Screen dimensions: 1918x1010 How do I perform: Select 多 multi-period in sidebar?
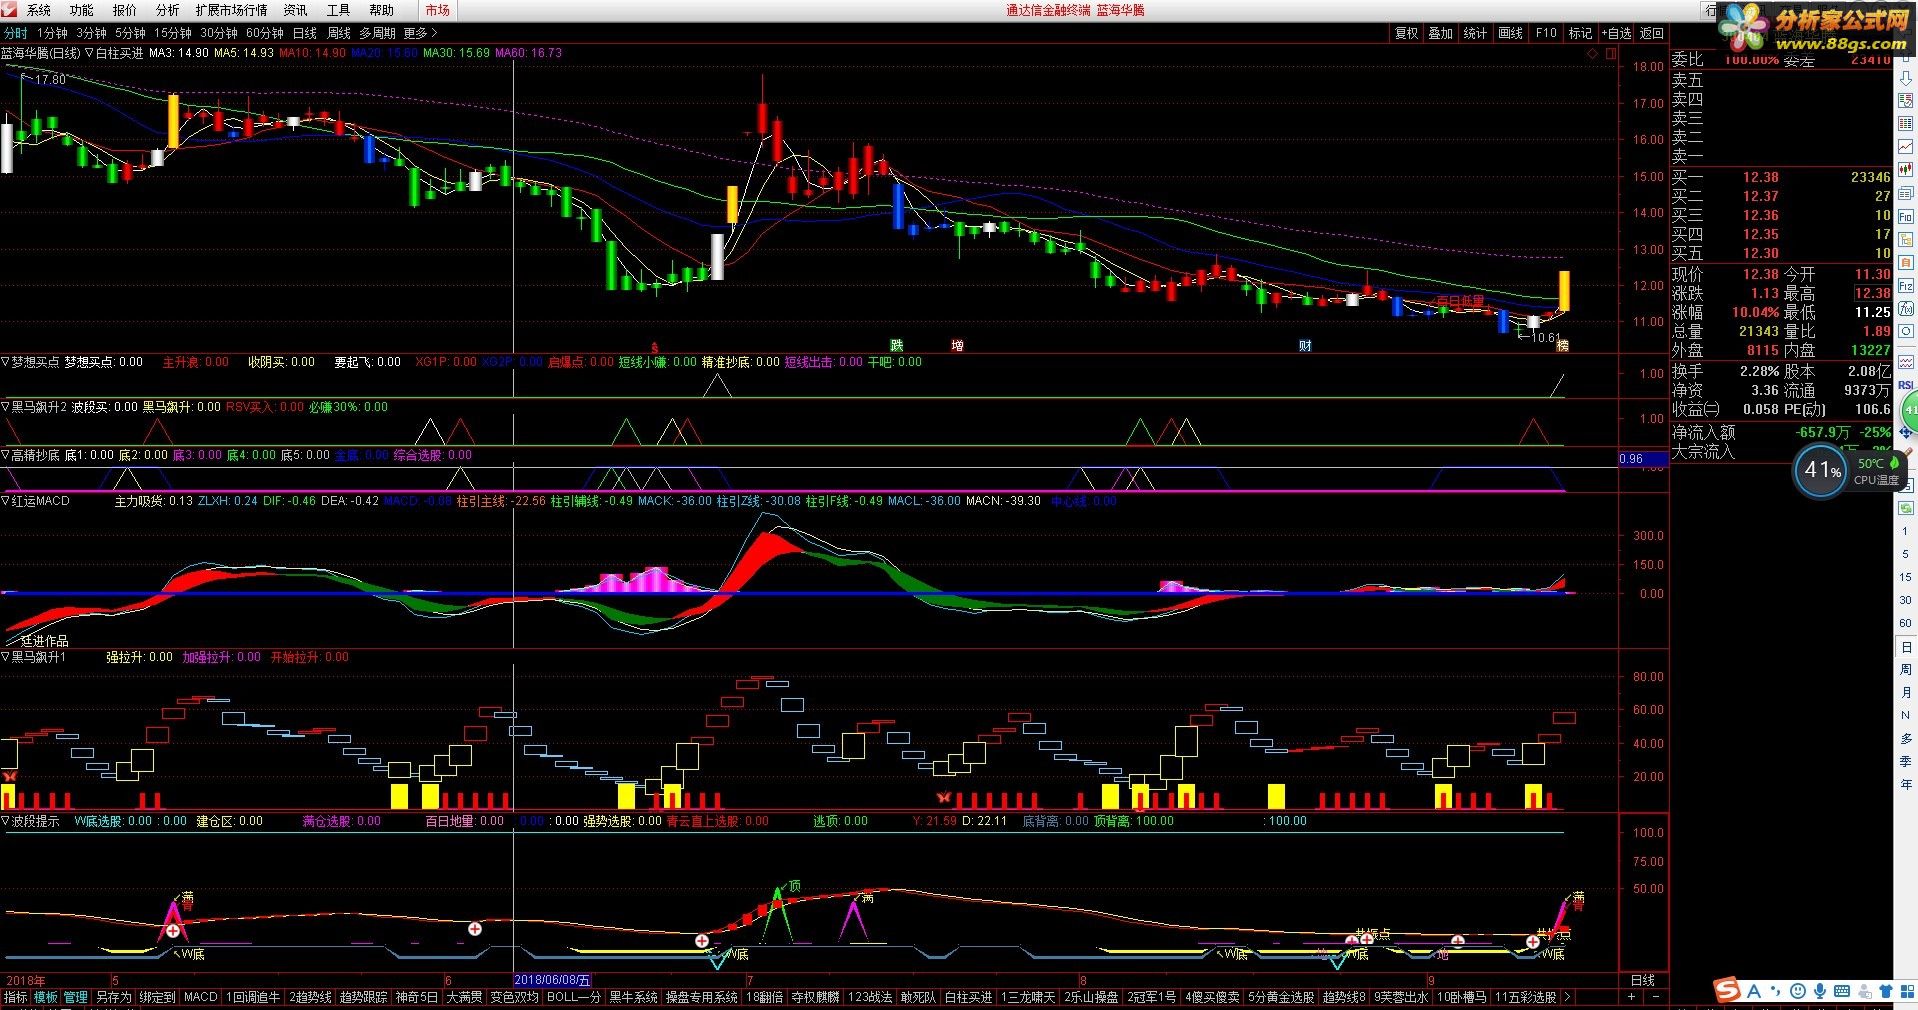click(x=1905, y=738)
